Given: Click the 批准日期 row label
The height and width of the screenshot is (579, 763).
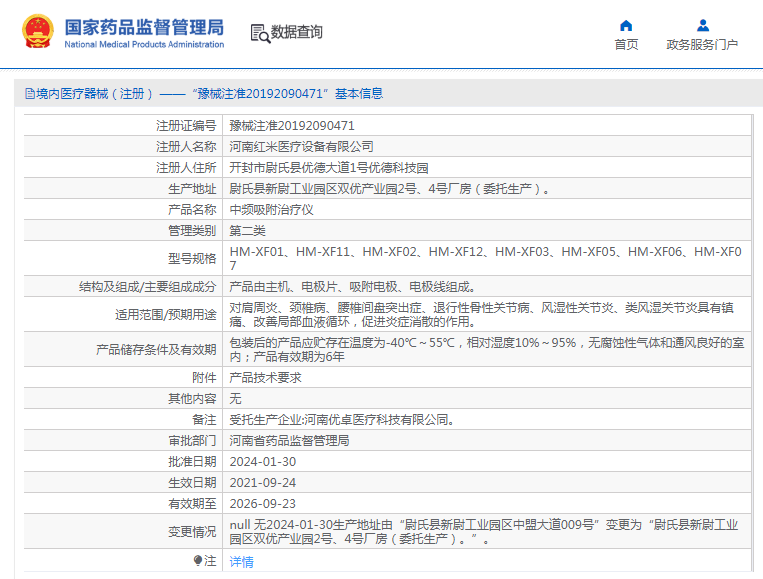Looking at the screenshot, I should [192, 462].
